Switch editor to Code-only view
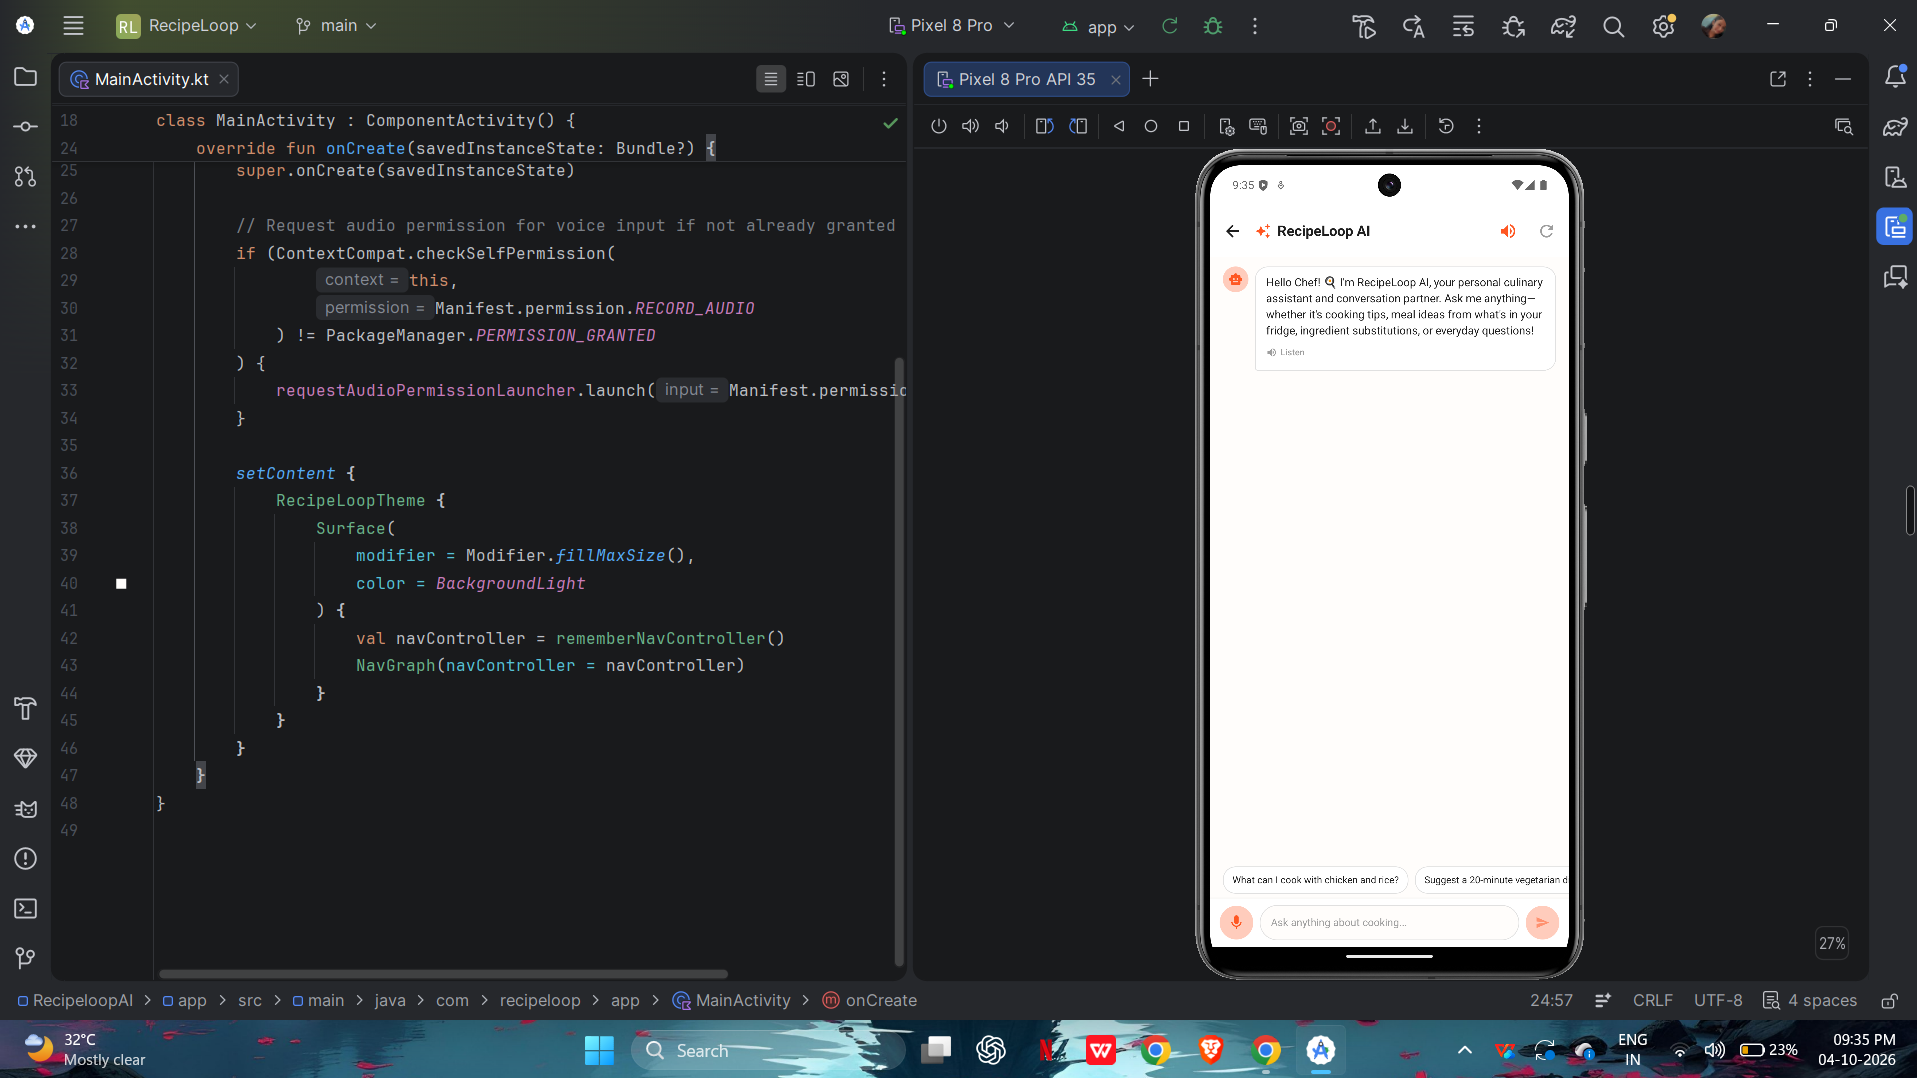 point(770,79)
